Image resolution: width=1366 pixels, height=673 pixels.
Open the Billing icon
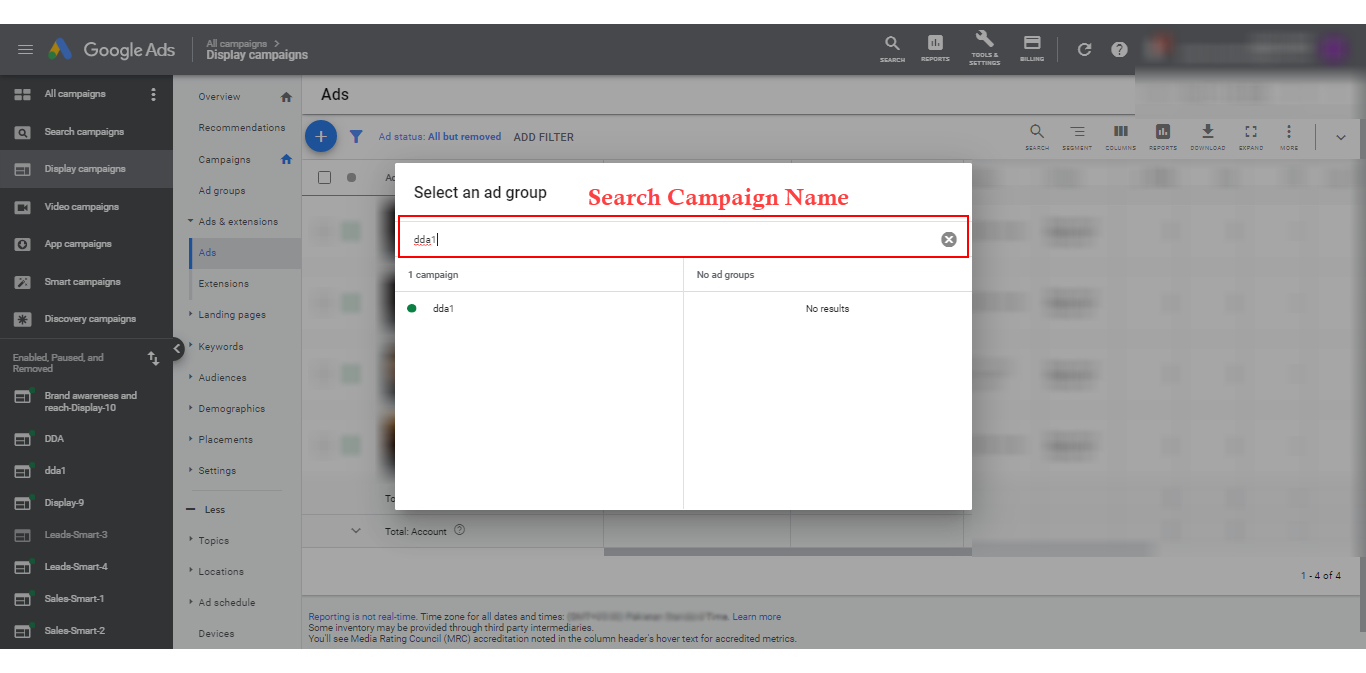coord(1032,49)
